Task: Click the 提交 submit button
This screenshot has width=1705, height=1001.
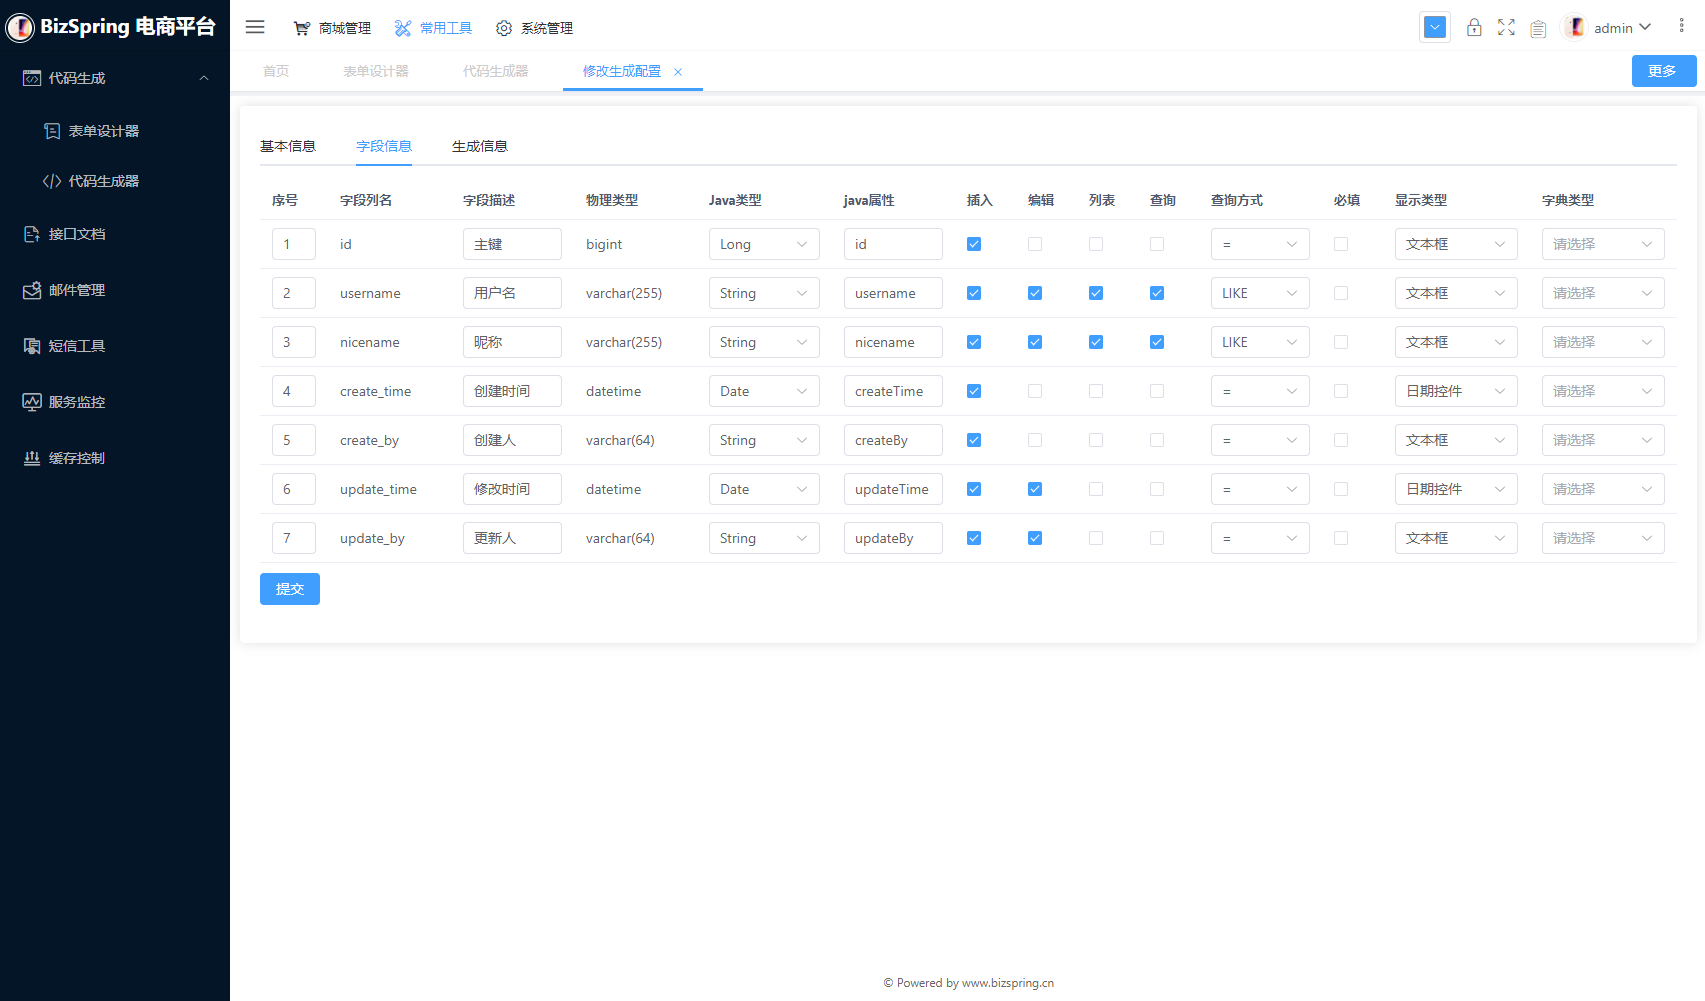Action: (x=290, y=589)
